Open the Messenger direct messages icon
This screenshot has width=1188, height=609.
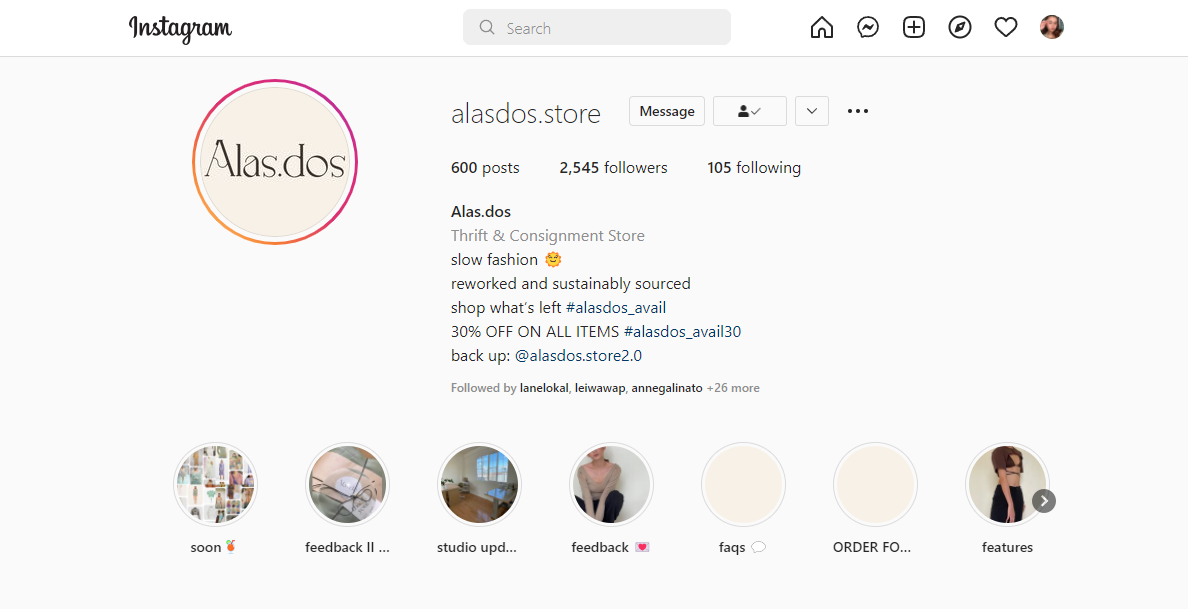click(868, 28)
